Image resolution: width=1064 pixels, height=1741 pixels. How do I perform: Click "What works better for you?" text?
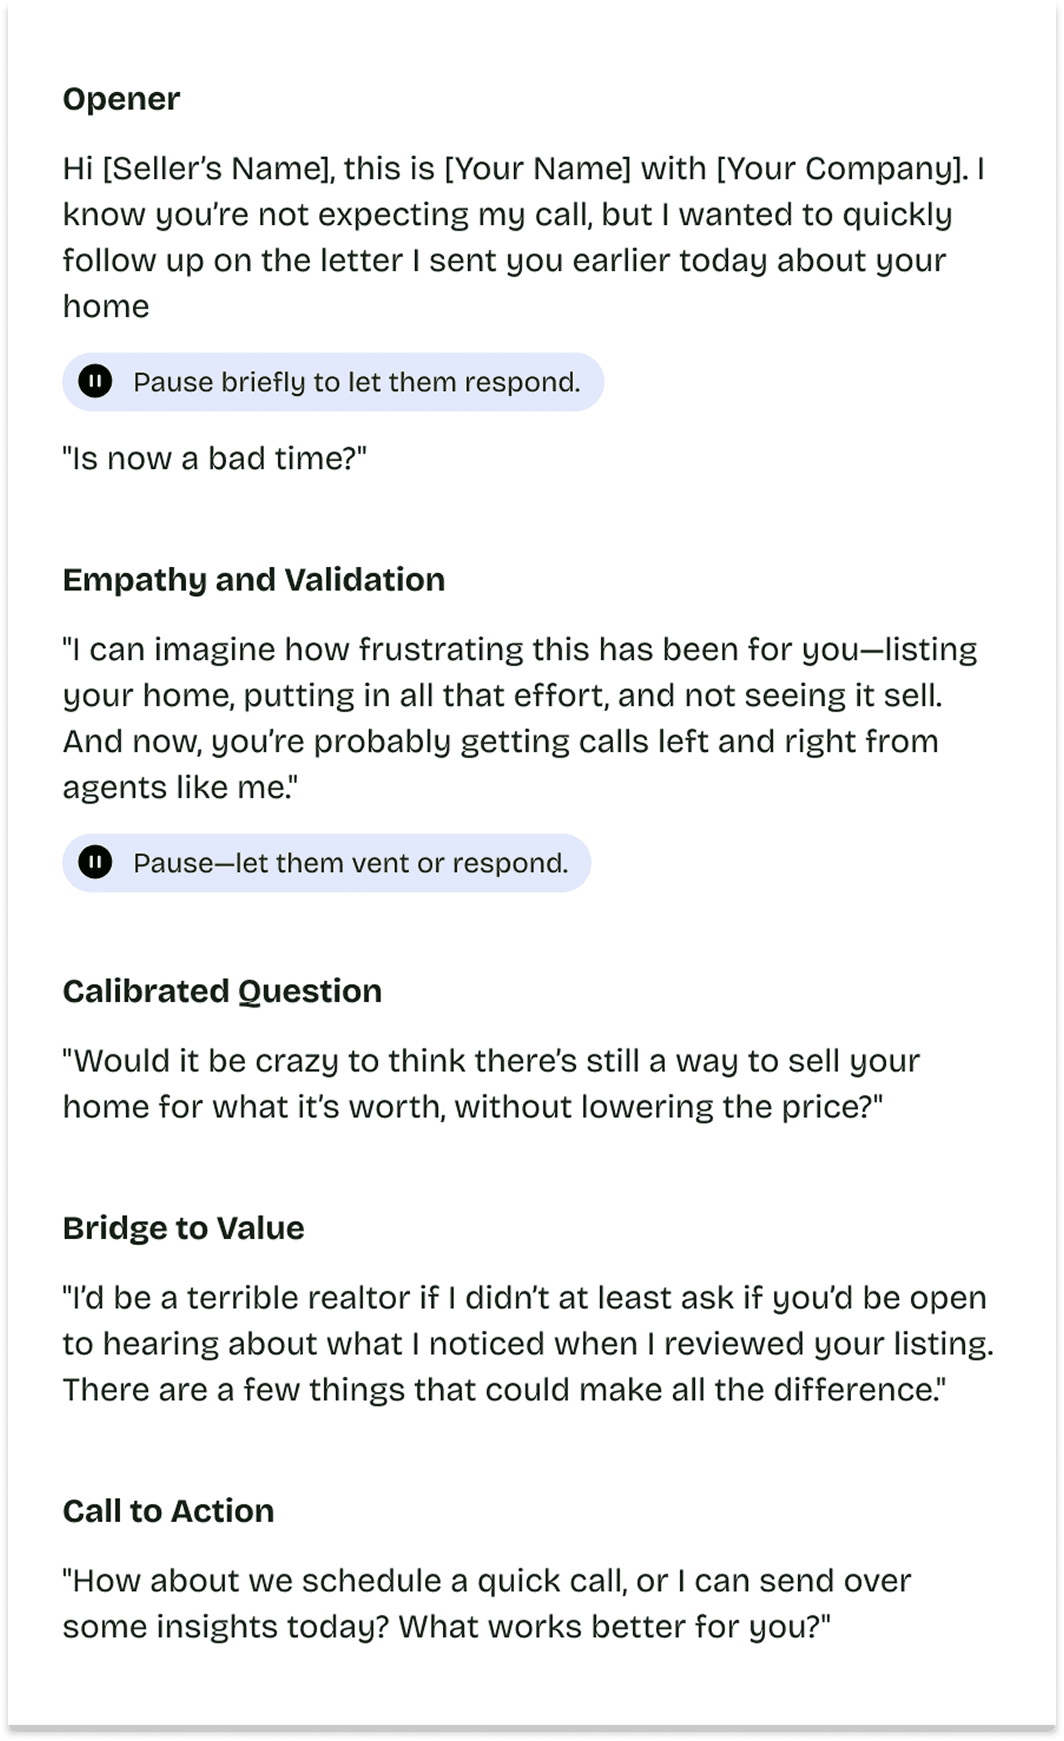[614, 1627]
